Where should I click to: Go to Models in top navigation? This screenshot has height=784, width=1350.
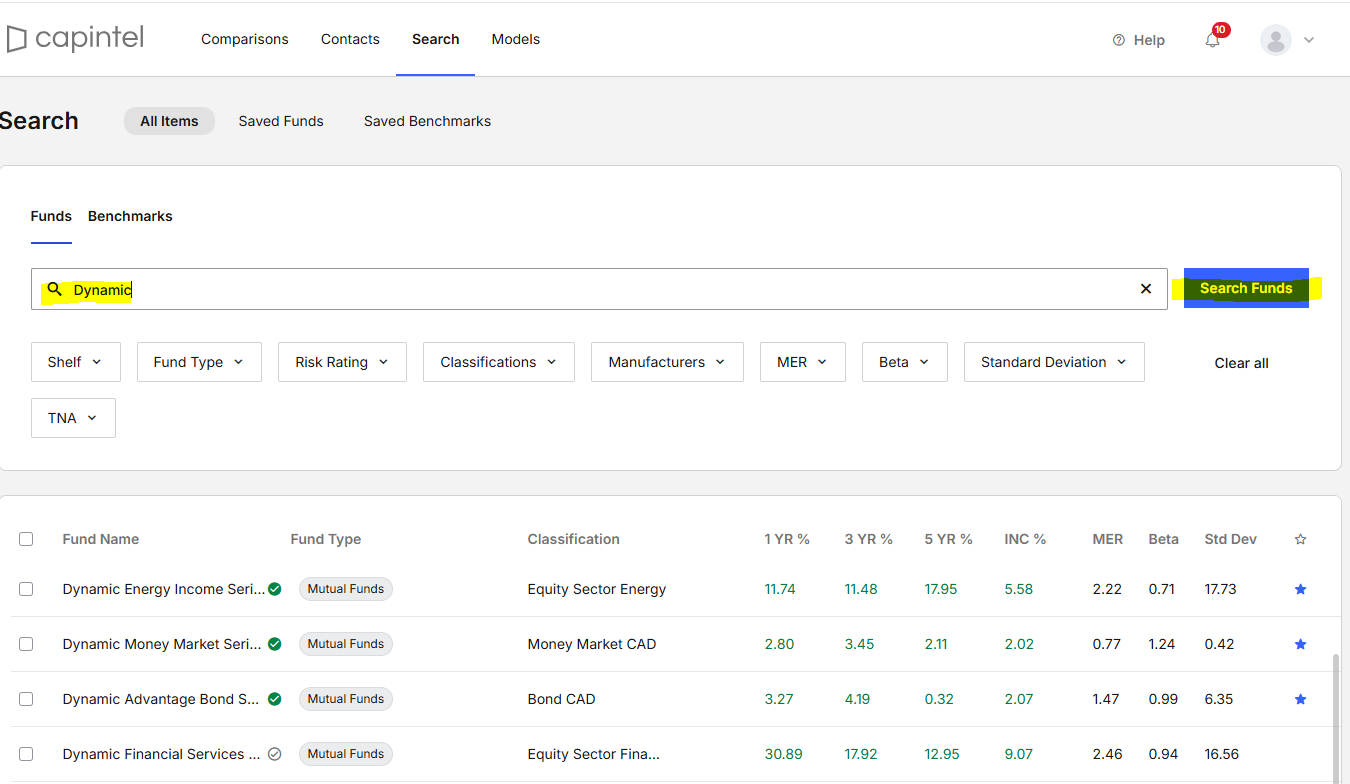tap(516, 39)
